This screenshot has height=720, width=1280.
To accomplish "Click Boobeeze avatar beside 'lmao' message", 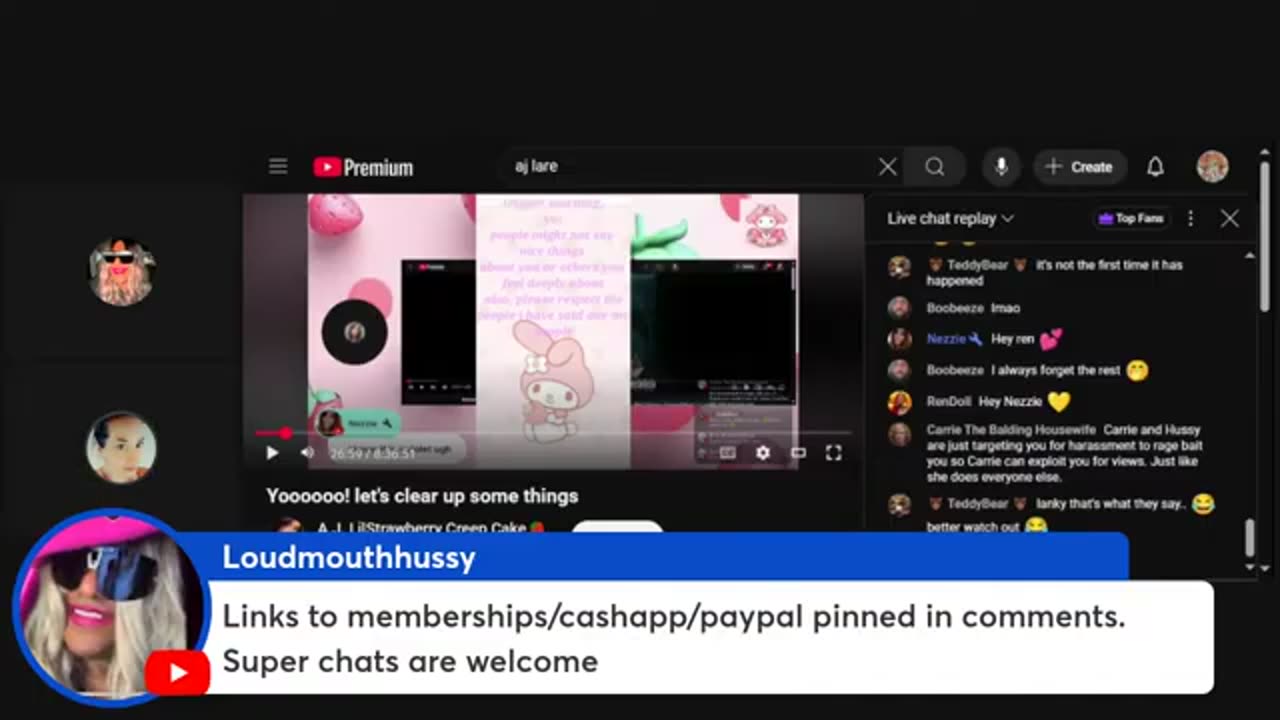I will click(x=899, y=308).
